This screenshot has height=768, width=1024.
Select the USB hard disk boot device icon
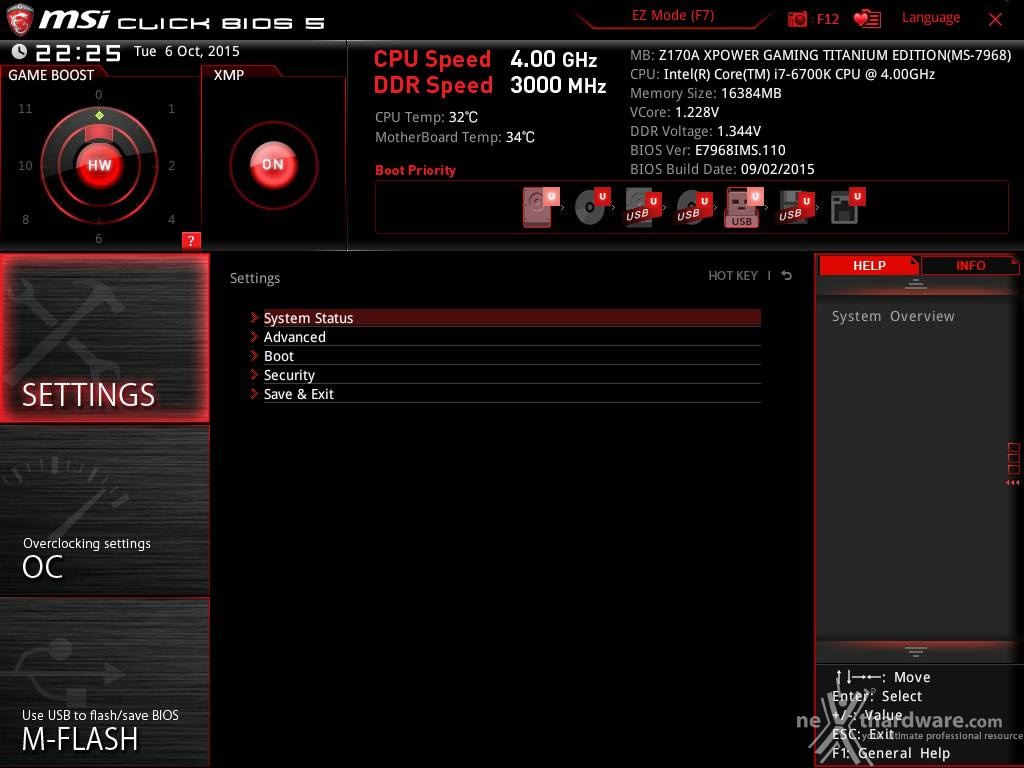[x=643, y=207]
